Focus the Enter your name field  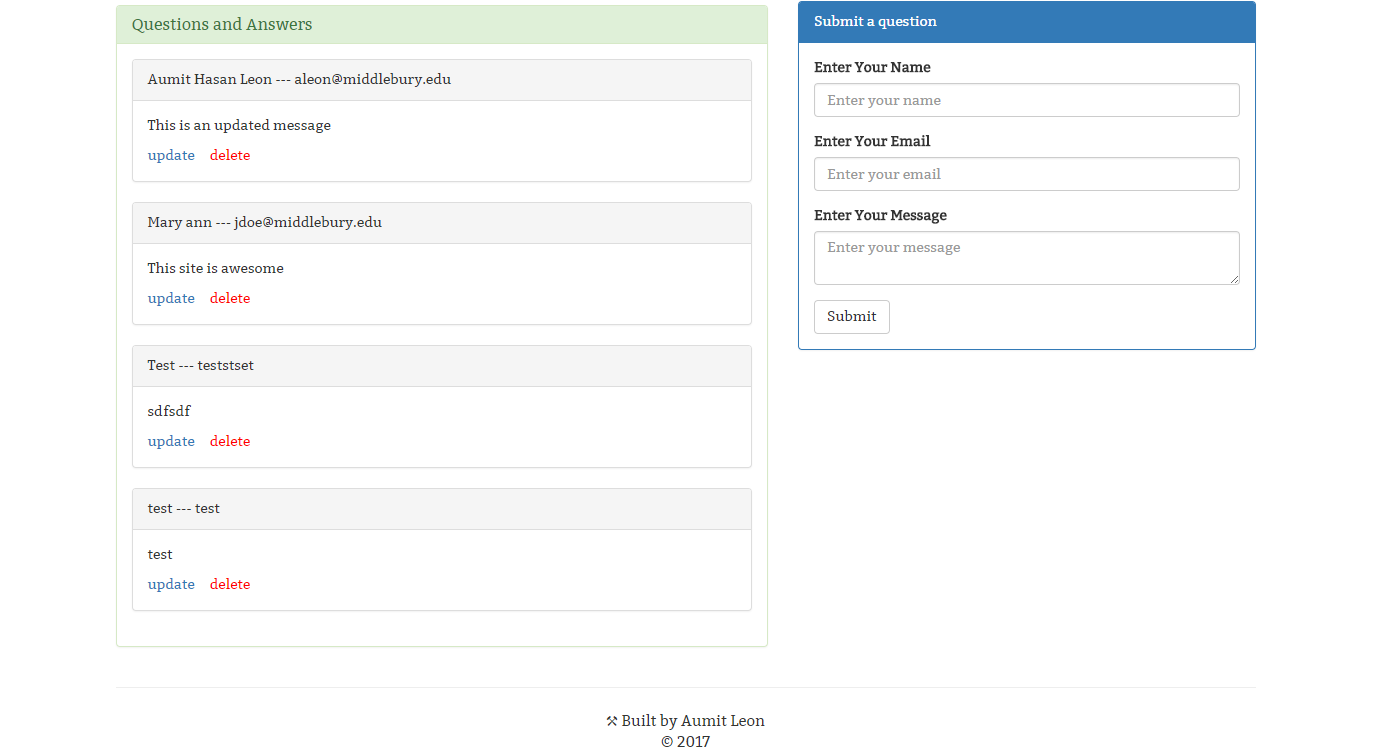(1027, 100)
